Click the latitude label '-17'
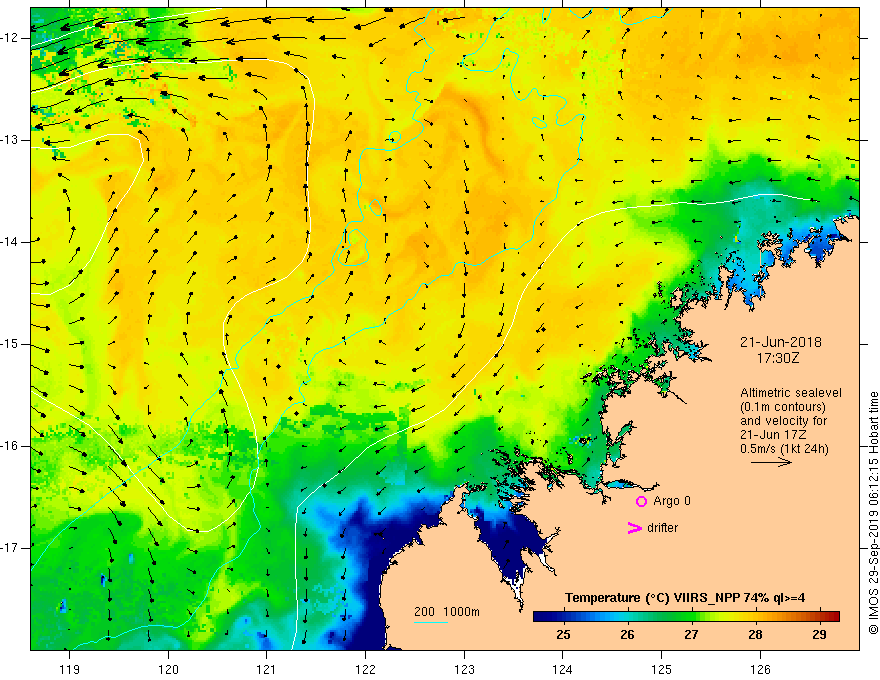Image resolution: width=880 pixels, height=680 pixels. click(x=11, y=548)
